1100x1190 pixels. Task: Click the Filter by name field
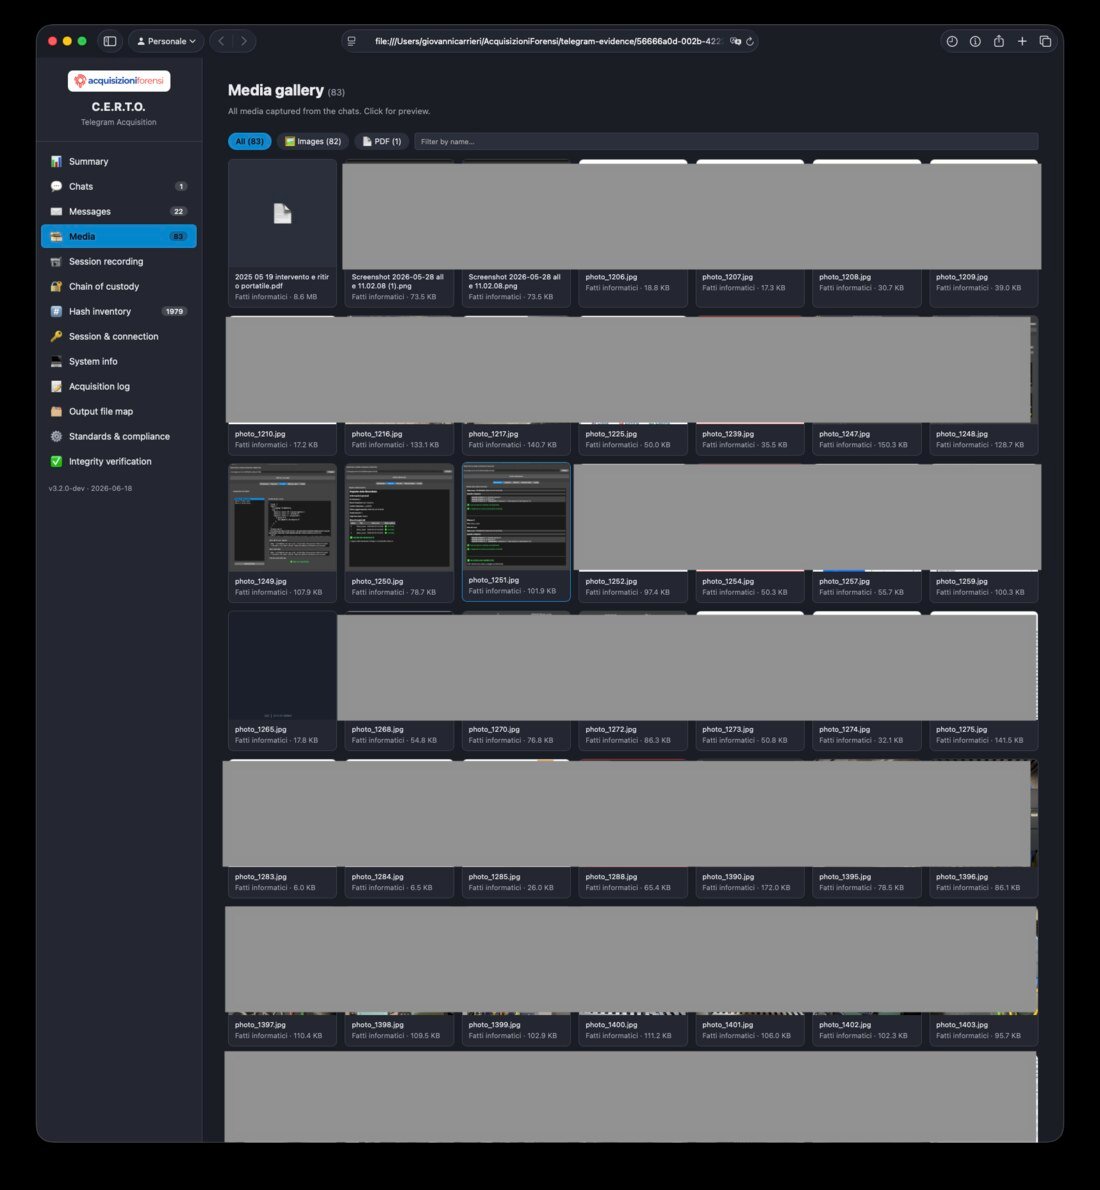(726, 142)
